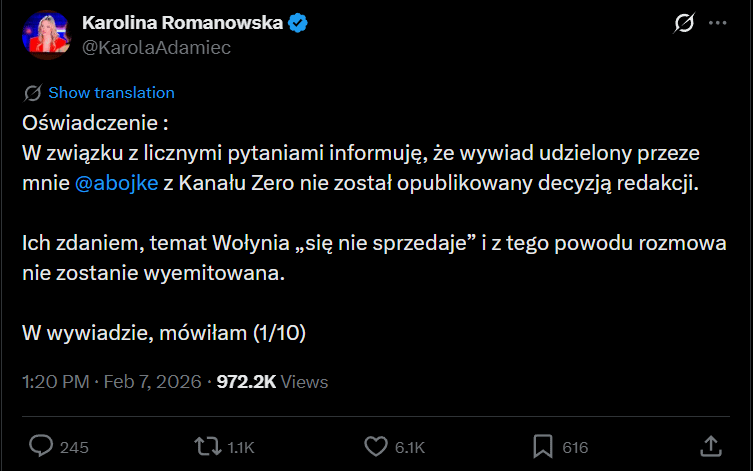753x471 pixels.
Task: Click the Grok icon at top right
Action: click(x=685, y=23)
